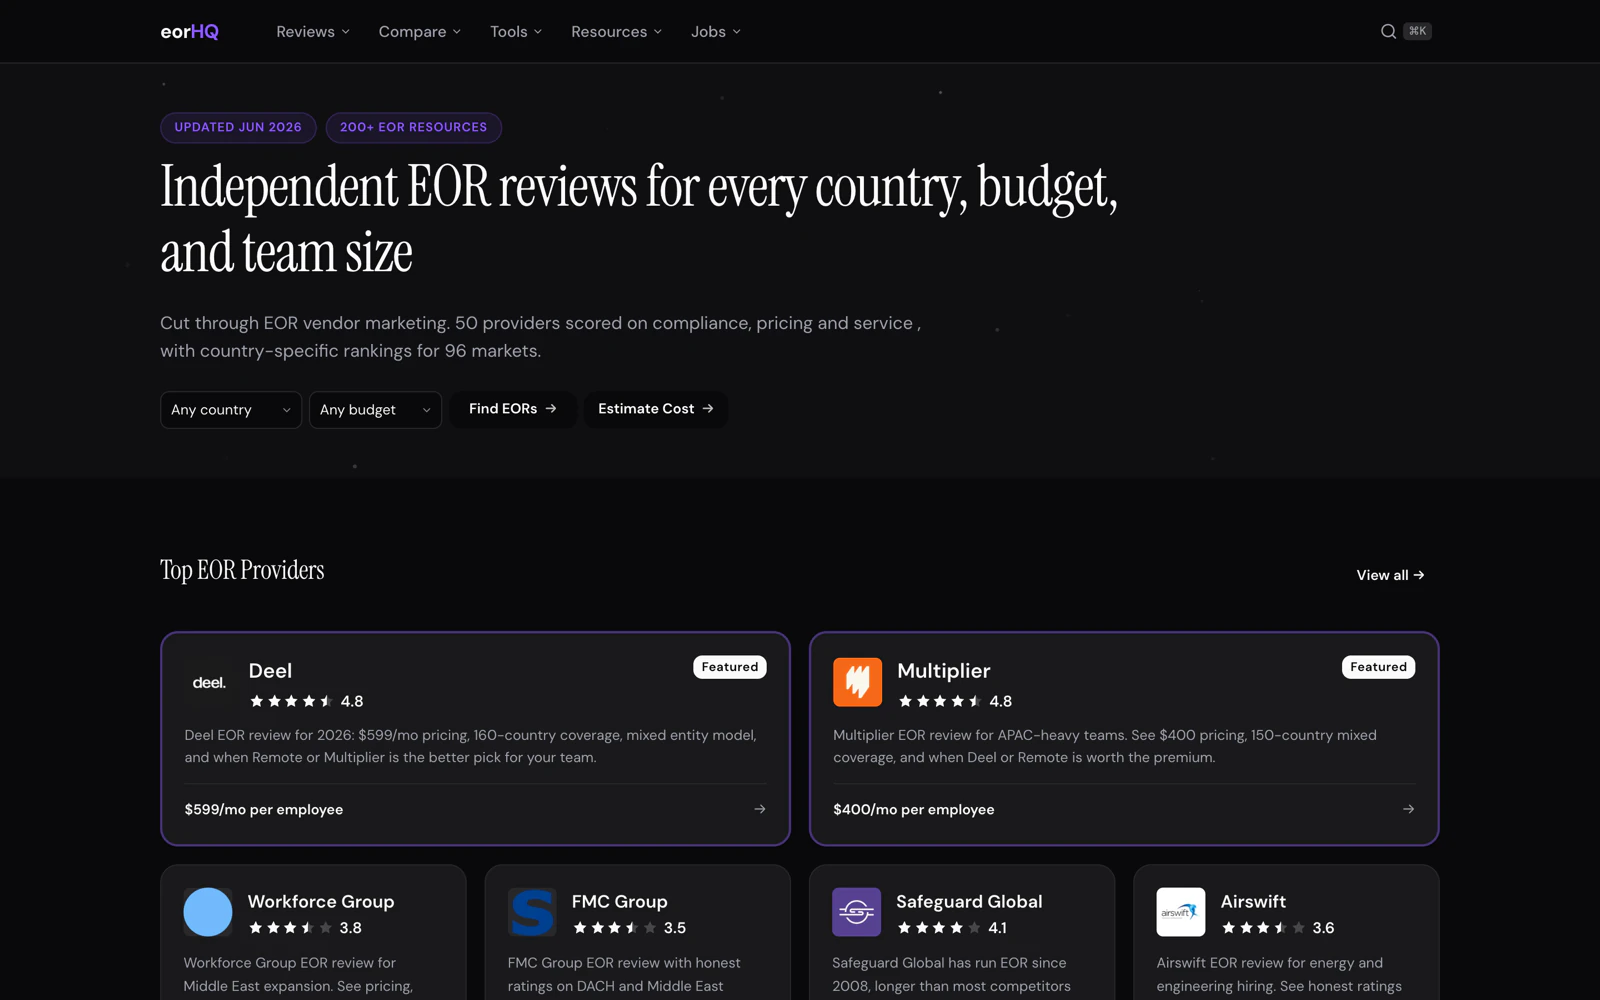Click the Airswift logo
The width and height of the screenshot is (1600, 1000).
[1181, 912]
